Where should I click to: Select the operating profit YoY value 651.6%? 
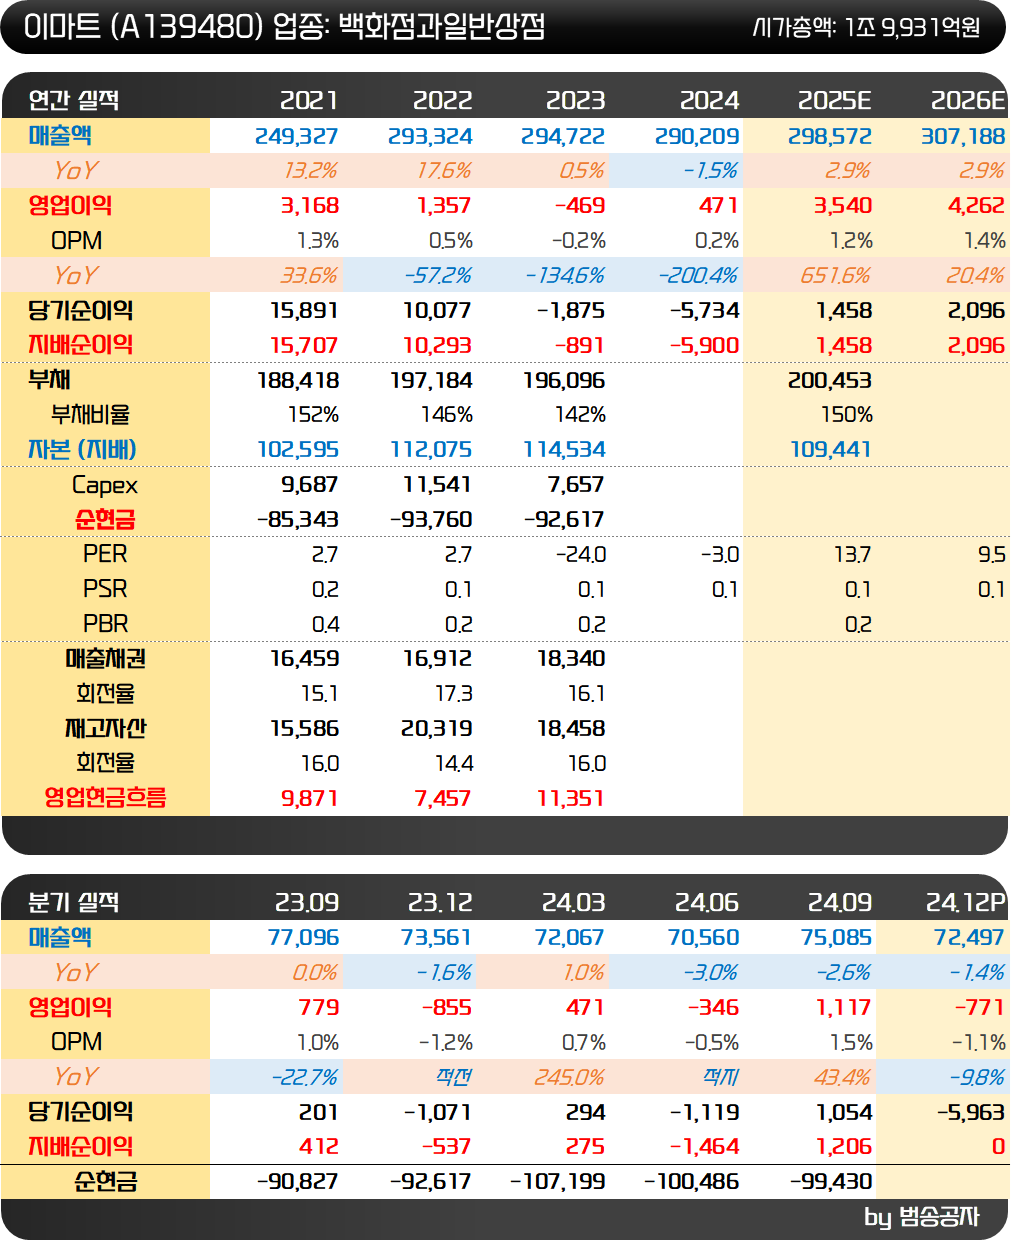(x=835, y=275)
